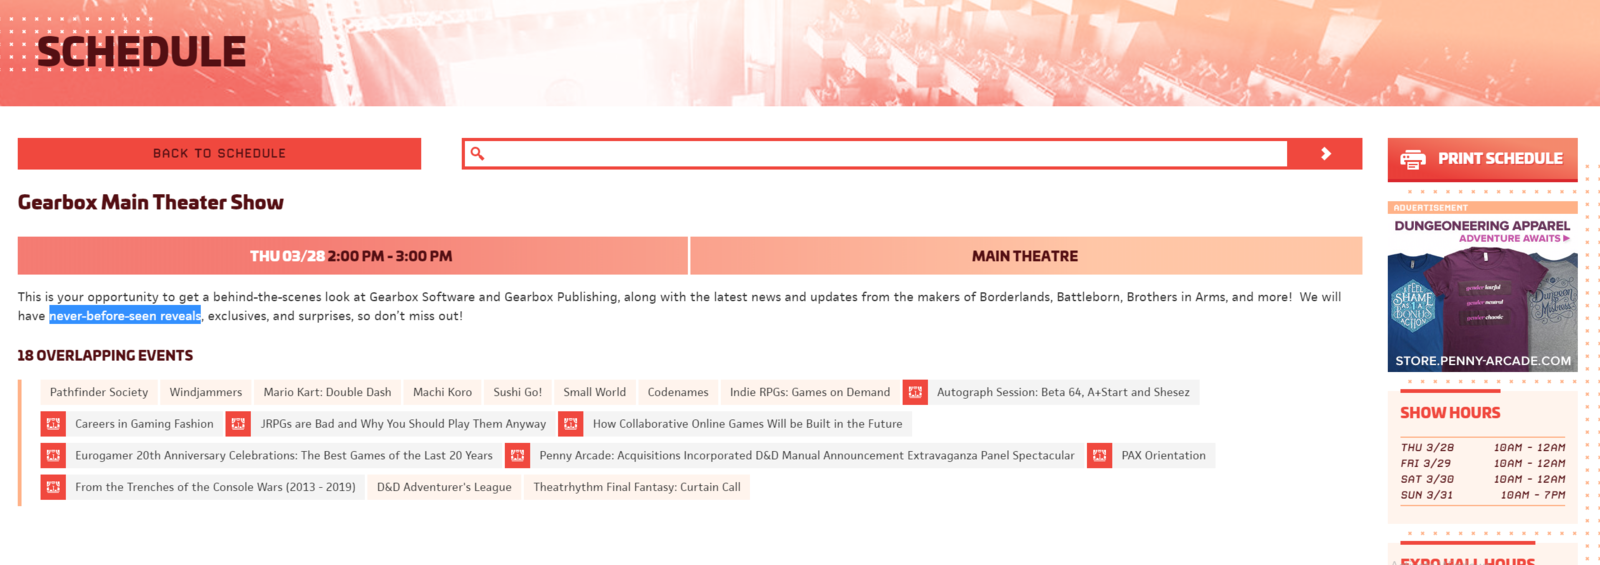This screenshot has width=1600, height=565.
Task: Click the Dungeoneering Apparel advertisement image
Action: (1482, 293)
